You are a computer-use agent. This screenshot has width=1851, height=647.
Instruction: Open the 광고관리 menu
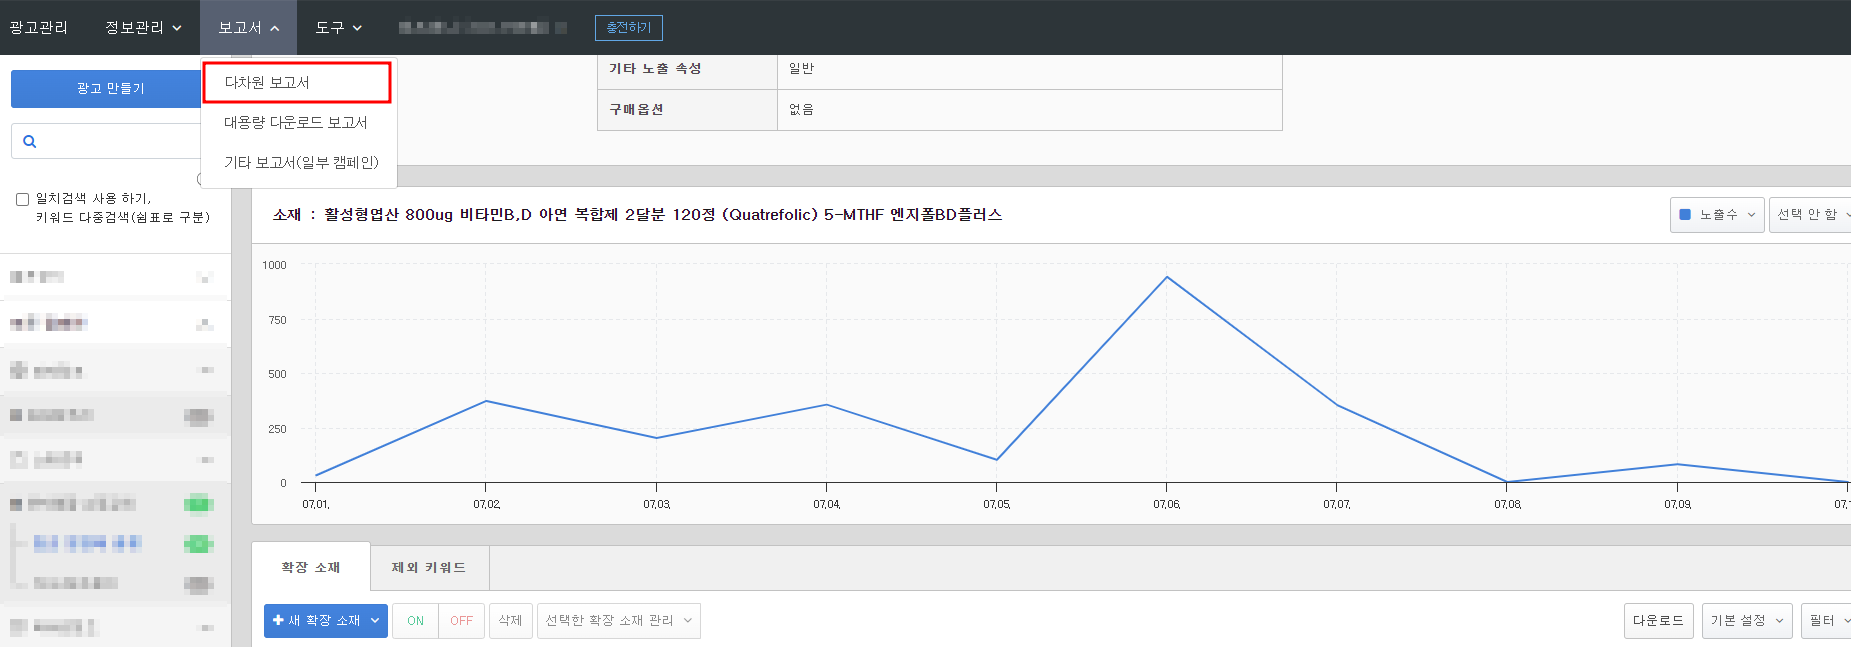pos(38,27)
